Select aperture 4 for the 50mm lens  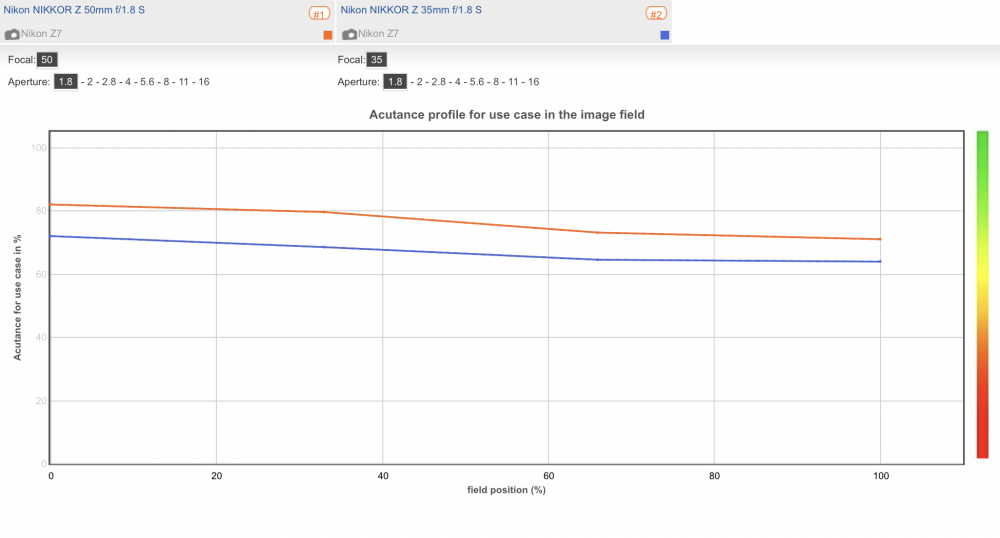pyautogui.click(x=128, y=82)
